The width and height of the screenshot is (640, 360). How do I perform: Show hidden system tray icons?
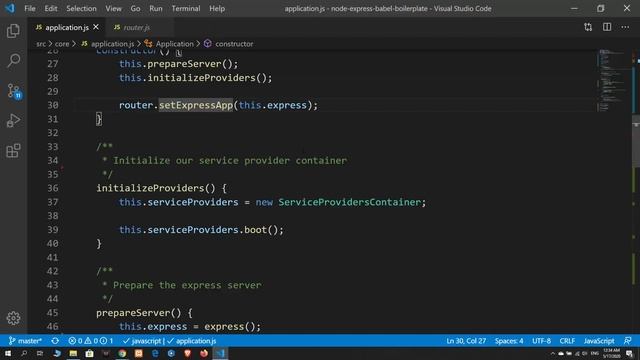coord(553,353)
